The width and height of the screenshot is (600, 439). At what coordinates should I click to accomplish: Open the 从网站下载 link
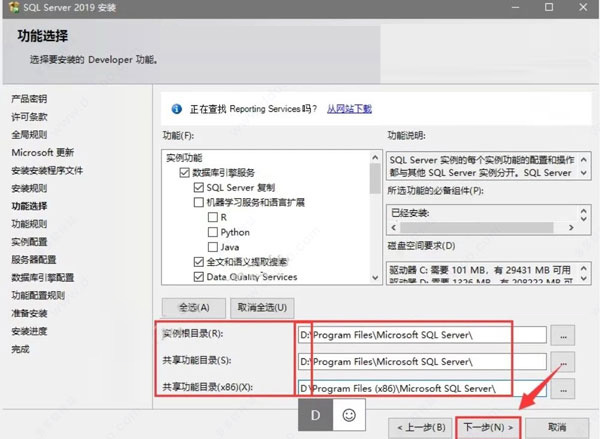point(349,108)
